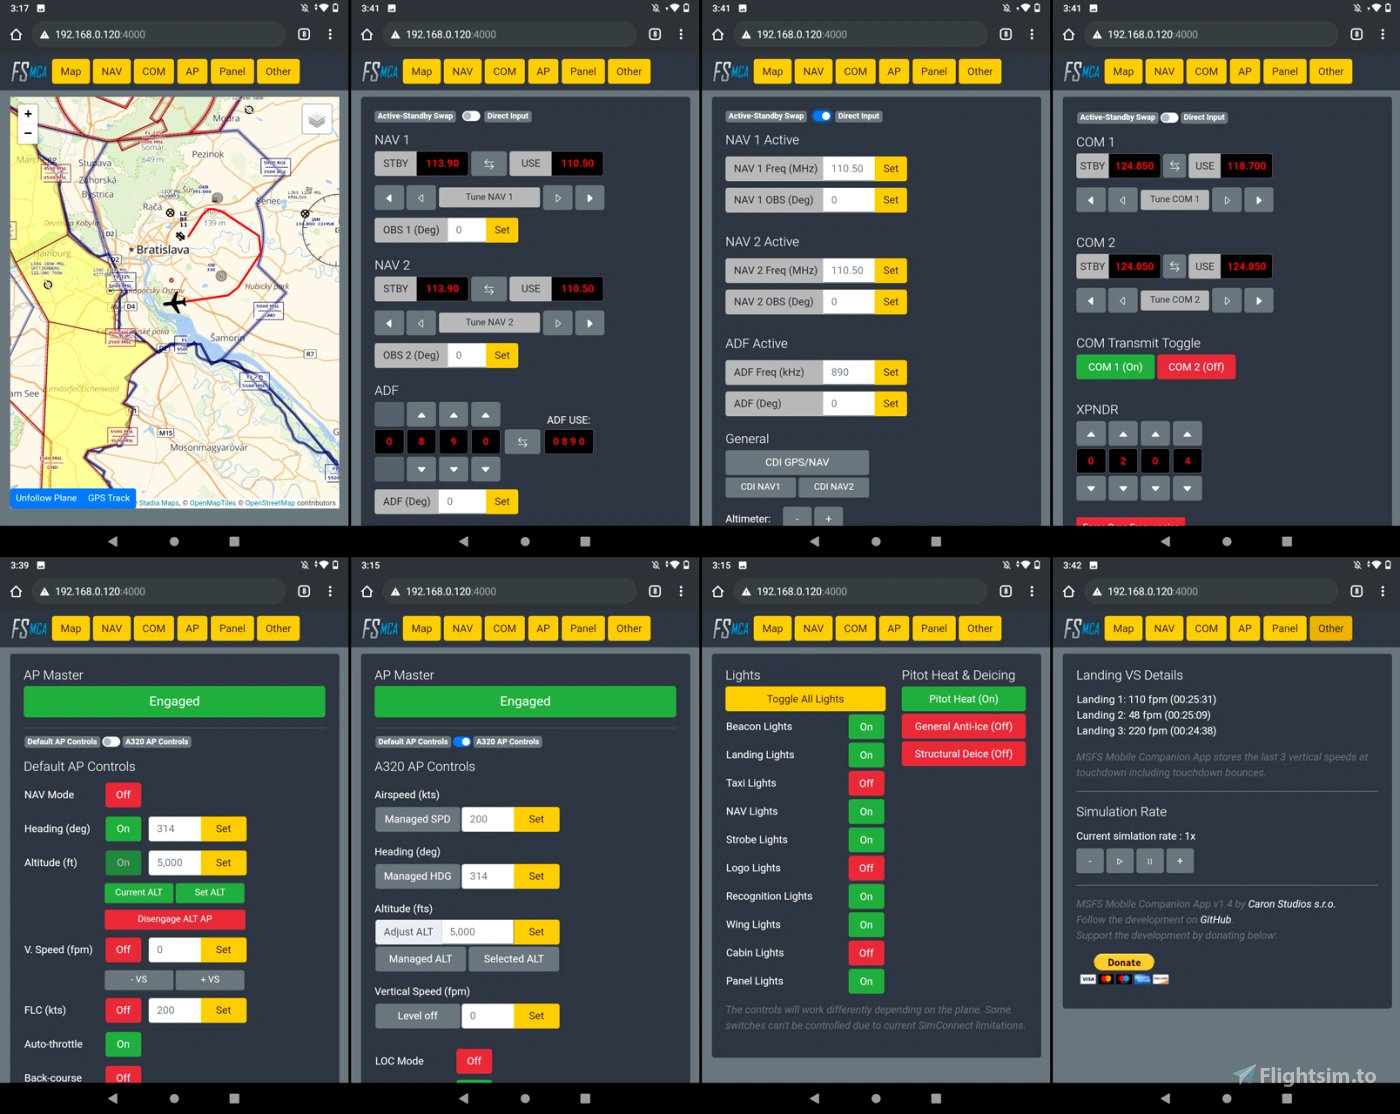Turn on Taxi Lights
Image resolution: width=1400 pixels, height=1114 pixels.
click(x=866, y=784)
